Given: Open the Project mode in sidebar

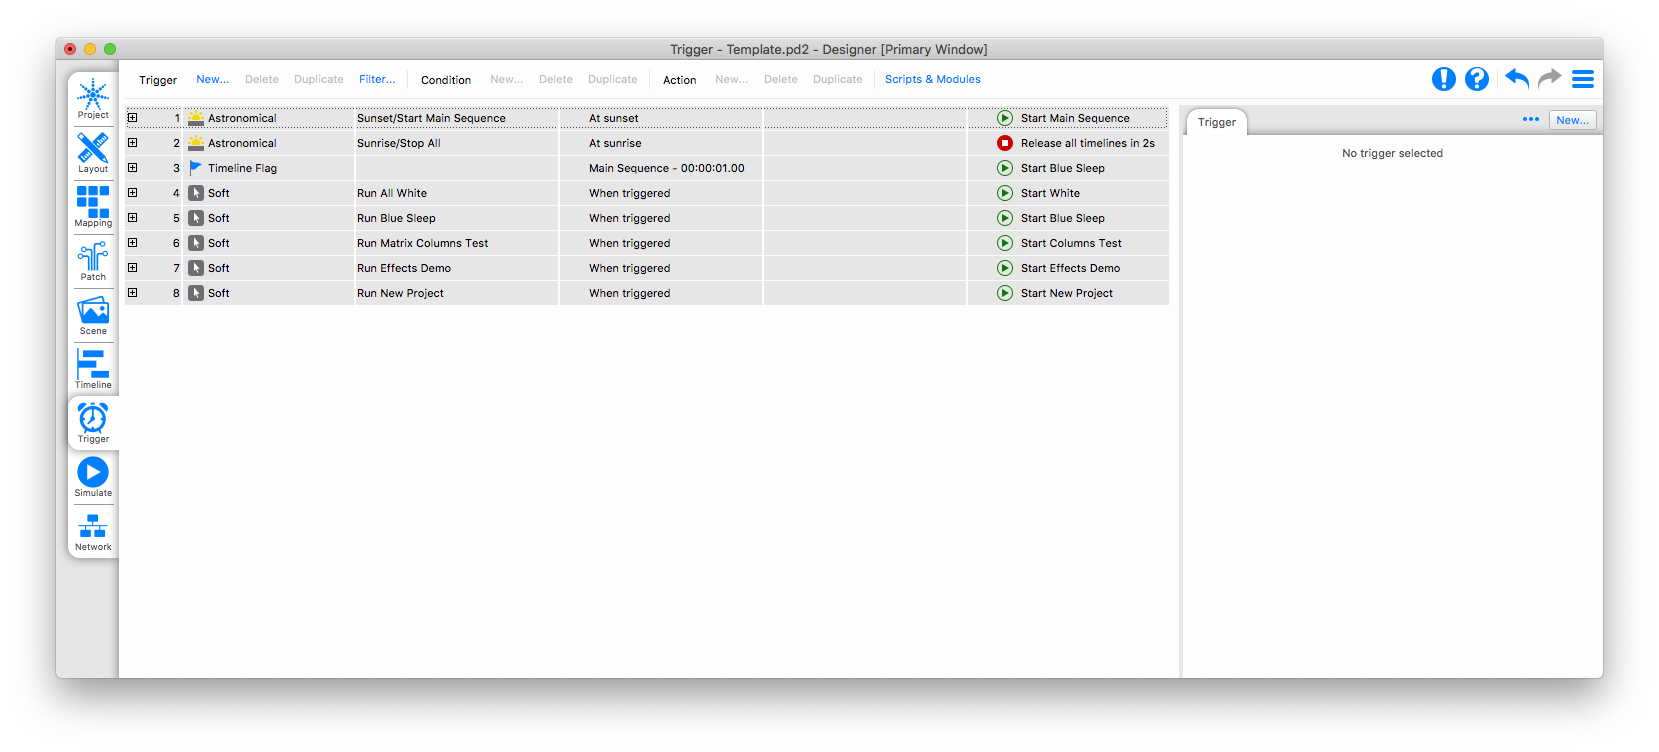Looking at the screenshot, I should coord(93,99).
